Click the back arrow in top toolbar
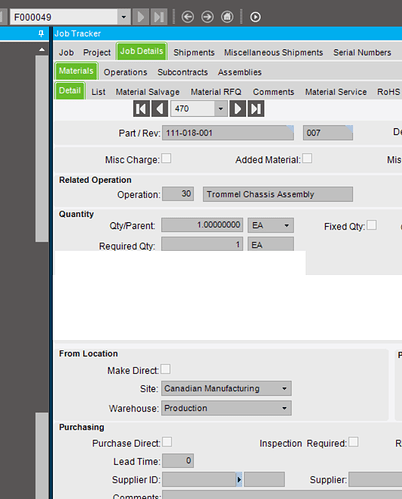 188,17
